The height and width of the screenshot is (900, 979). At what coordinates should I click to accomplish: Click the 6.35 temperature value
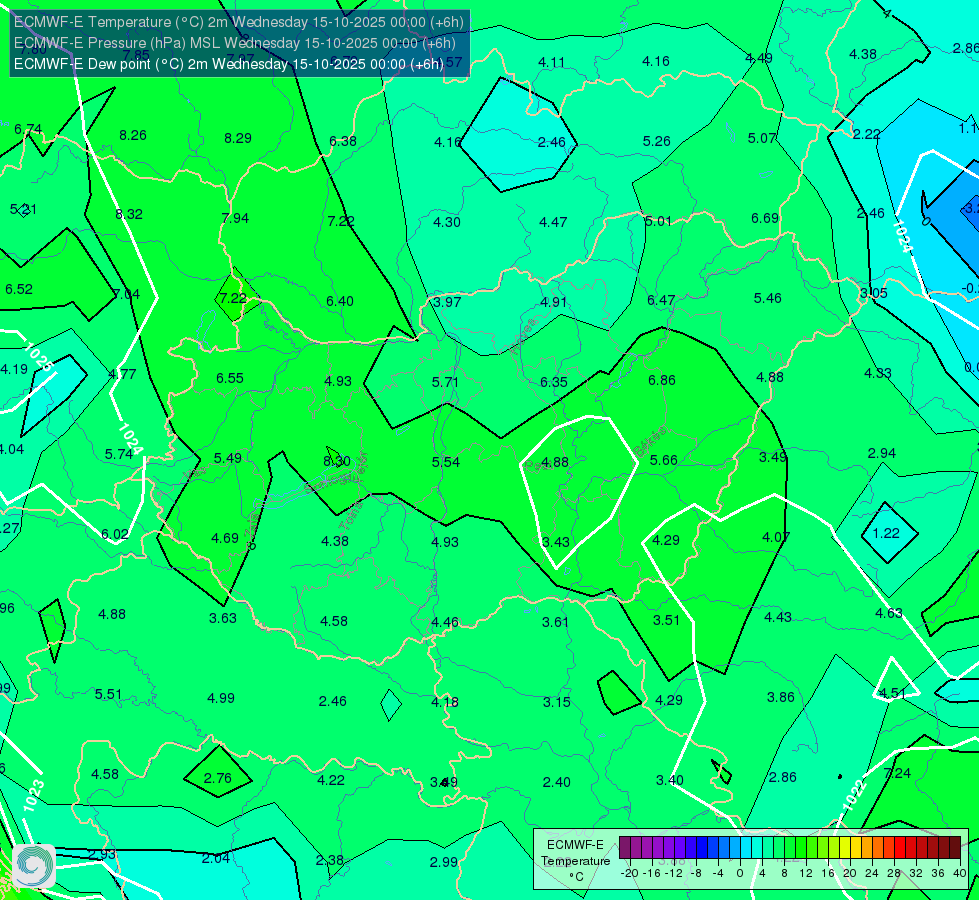click(x=554, y=382)
